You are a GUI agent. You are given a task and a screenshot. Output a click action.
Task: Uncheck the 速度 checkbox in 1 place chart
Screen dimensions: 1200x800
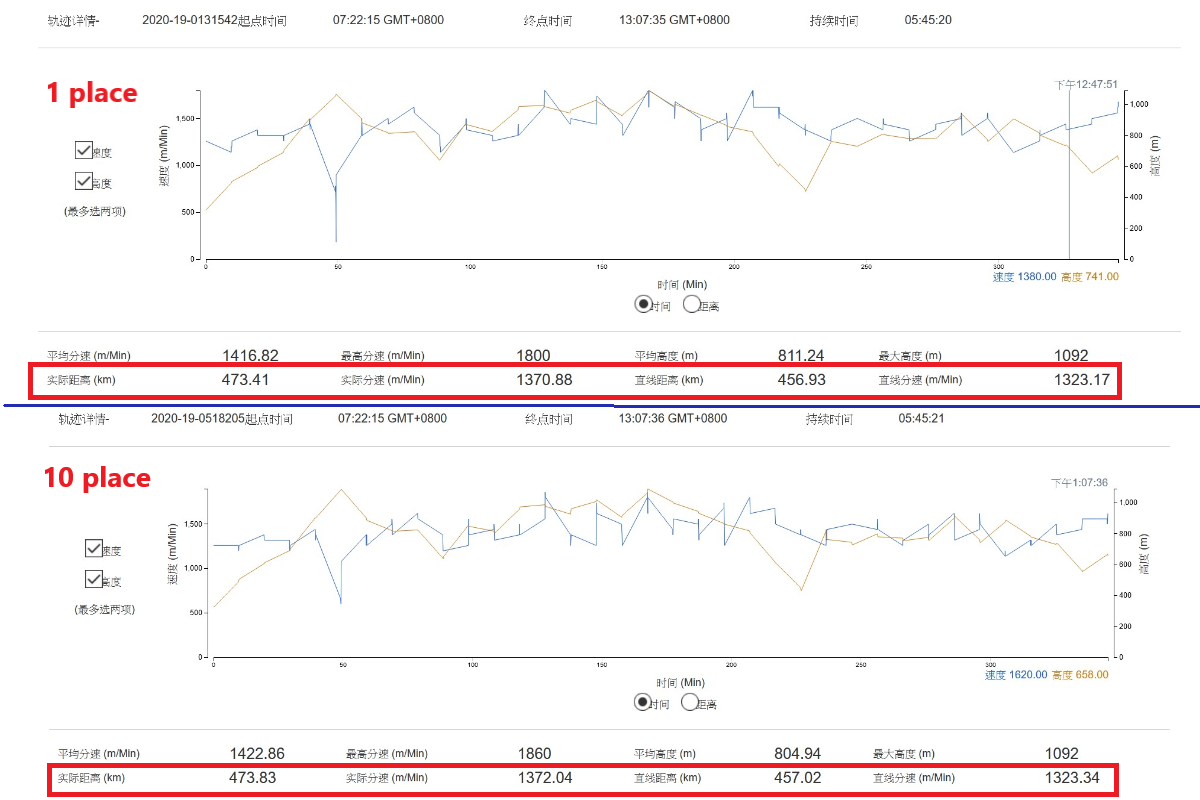click(83, 150)
